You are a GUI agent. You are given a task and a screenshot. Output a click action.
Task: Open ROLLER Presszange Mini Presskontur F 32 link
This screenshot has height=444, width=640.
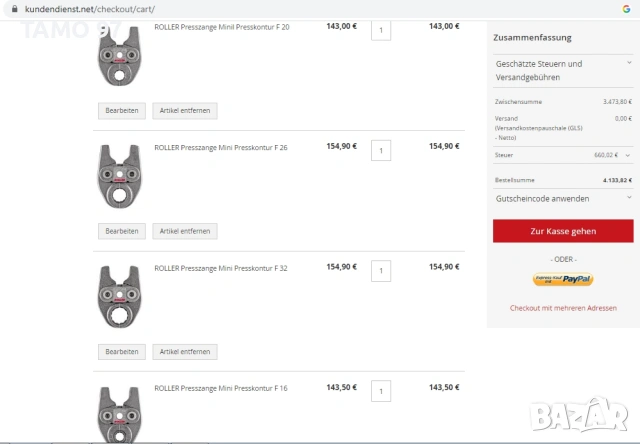point(220,268)
